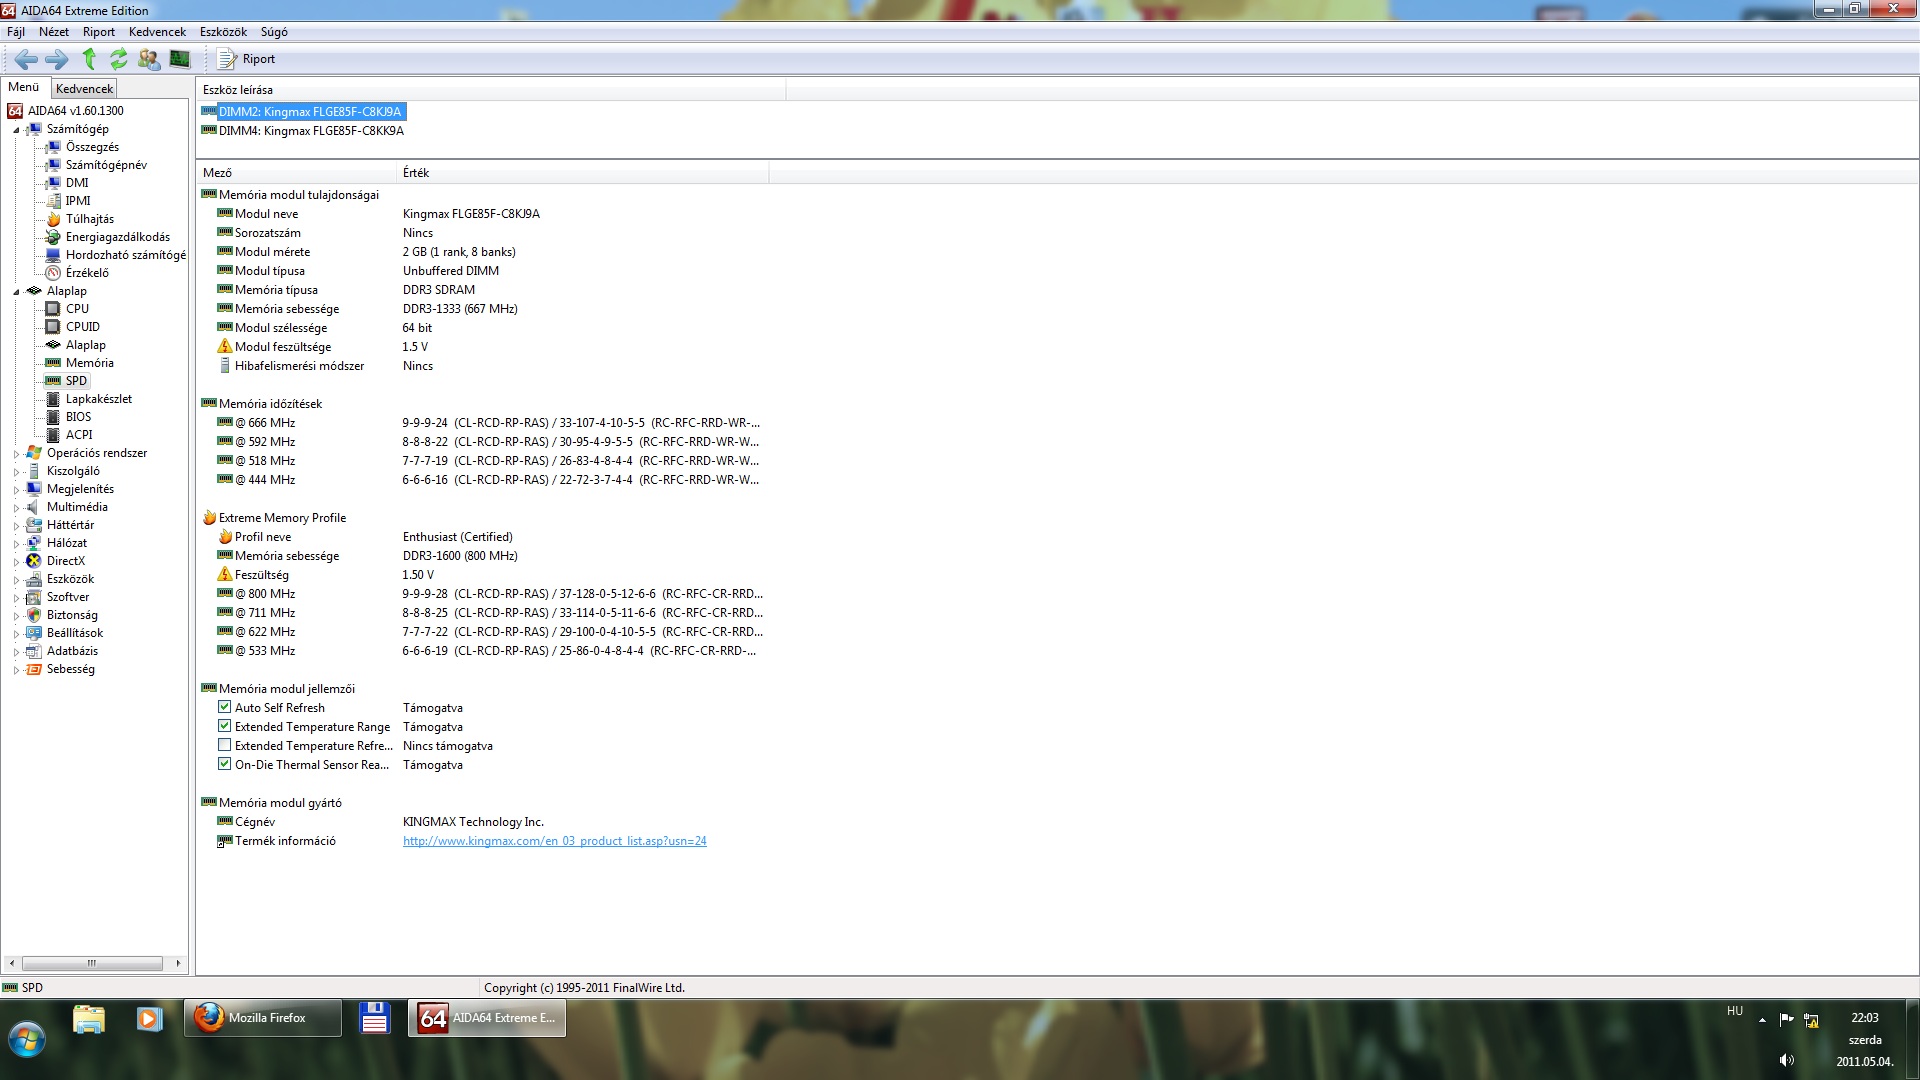Expand the Operációs rendszer node
Image resolution: width=1920 pixels, height=1080 pixels.
(16, 454)
